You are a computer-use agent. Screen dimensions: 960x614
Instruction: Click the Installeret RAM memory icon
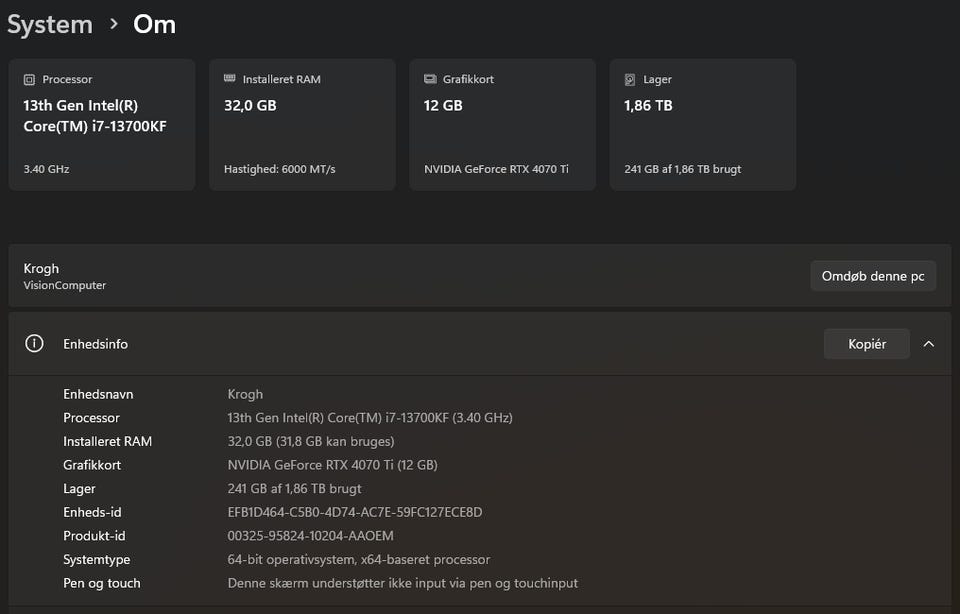click(229, 79)
